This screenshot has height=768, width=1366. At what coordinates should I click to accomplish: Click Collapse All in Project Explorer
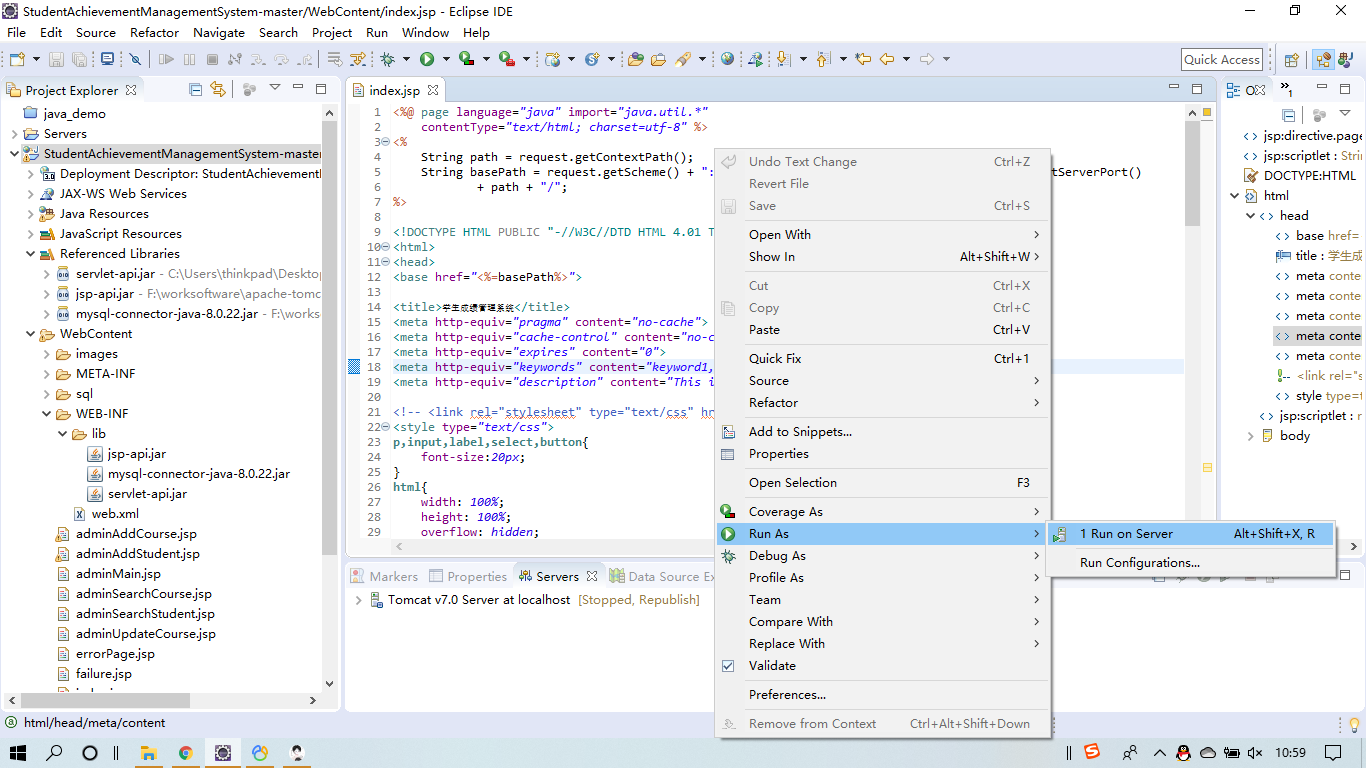pyautogui.click(x=196, y=90)
